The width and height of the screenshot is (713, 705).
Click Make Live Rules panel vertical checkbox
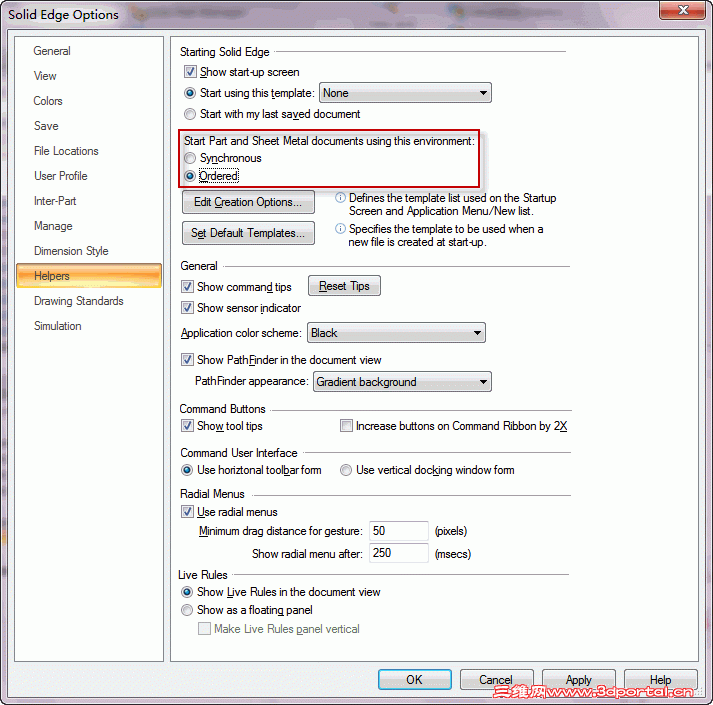coord(204,629)
